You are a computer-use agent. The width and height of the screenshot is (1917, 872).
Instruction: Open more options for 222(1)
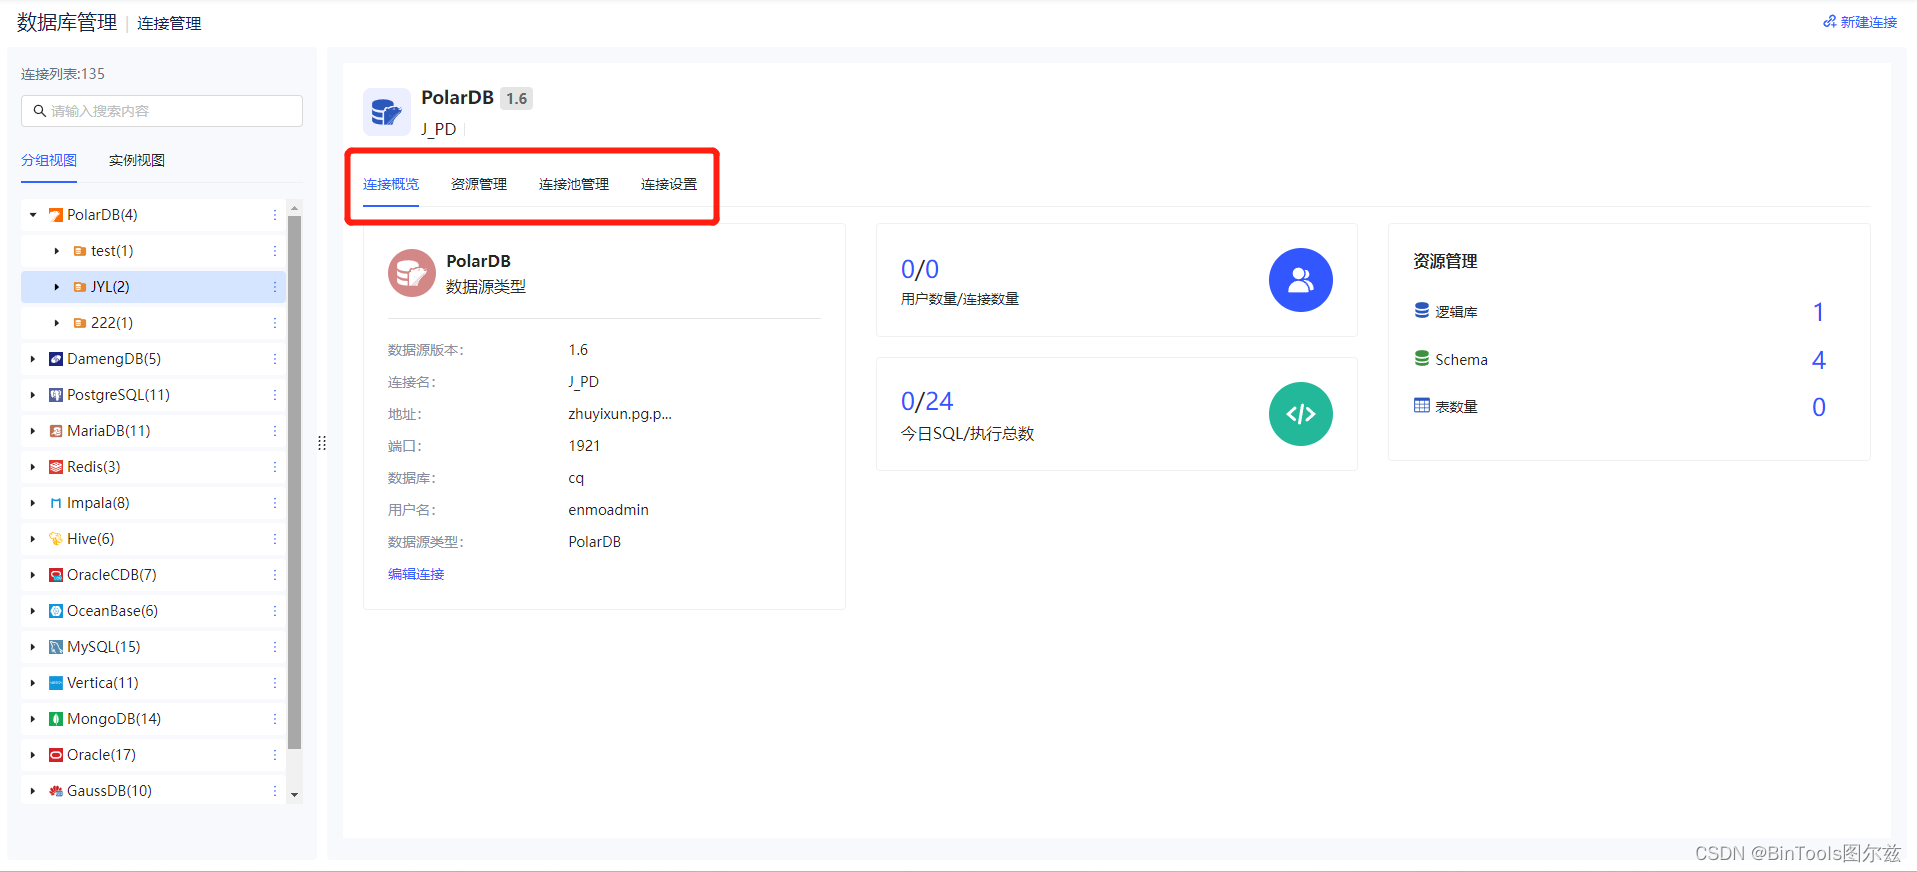(274, 323)
